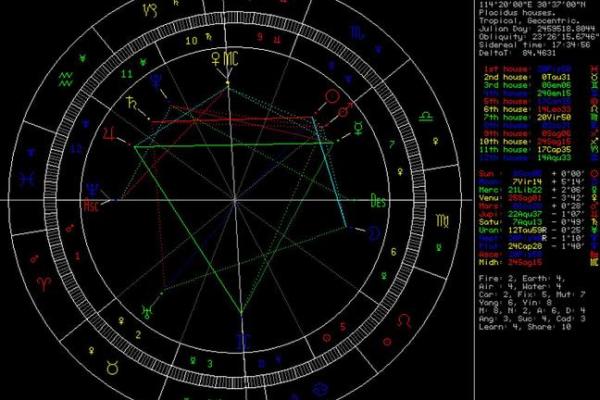The width and height of the screenshot is (600, 400).
Task: Click the '7th house: 20Vir50' row
Action: [527, 117]
